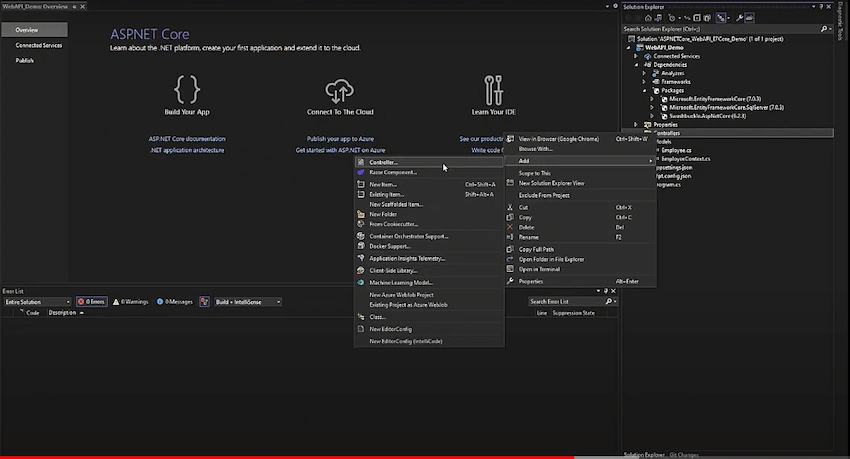The width and height of the screenshot is (850, 459).
Task: Choose View in Browser (Google Chrome)
Action: pos(580,139)
